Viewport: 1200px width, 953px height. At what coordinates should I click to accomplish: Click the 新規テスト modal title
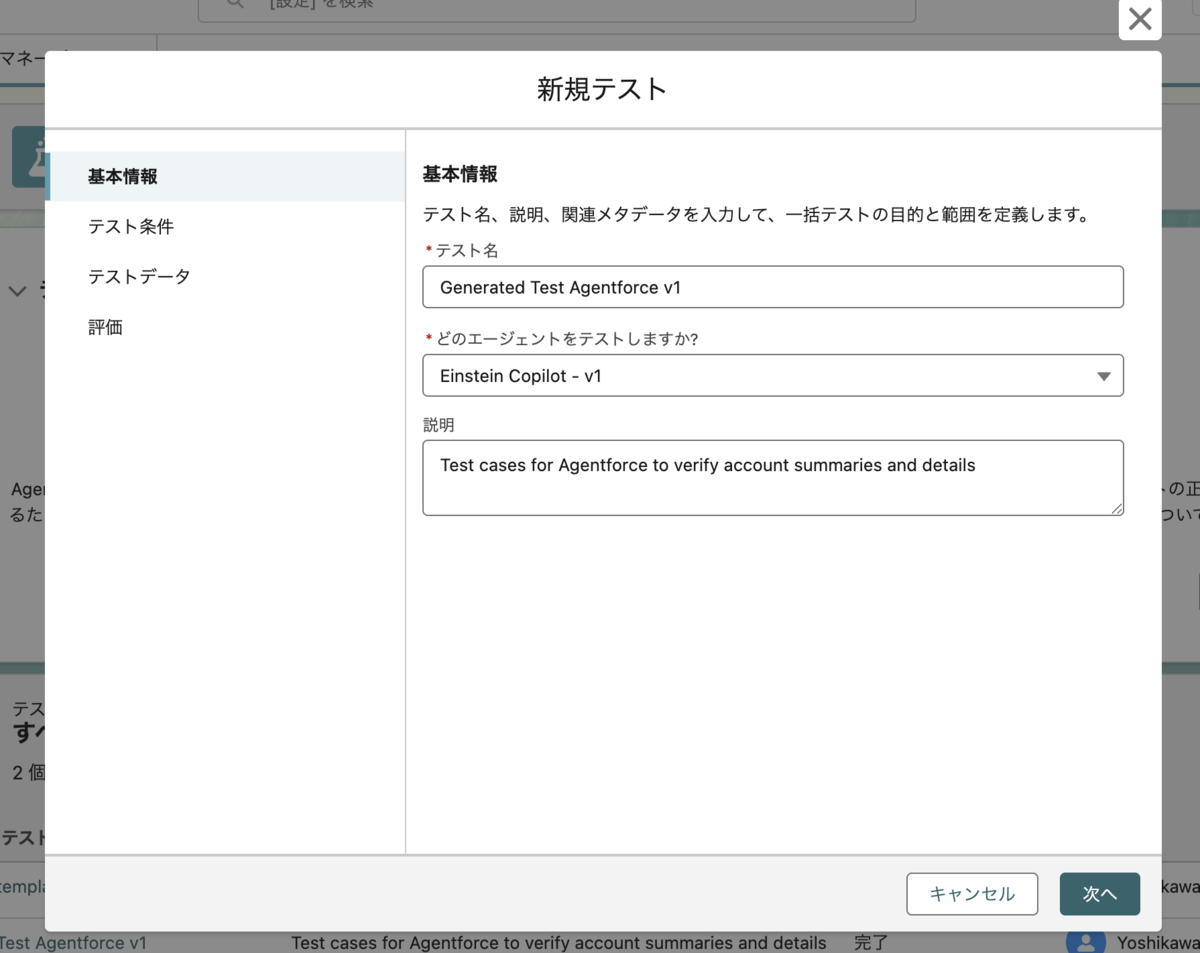click(x=602, y=89)
